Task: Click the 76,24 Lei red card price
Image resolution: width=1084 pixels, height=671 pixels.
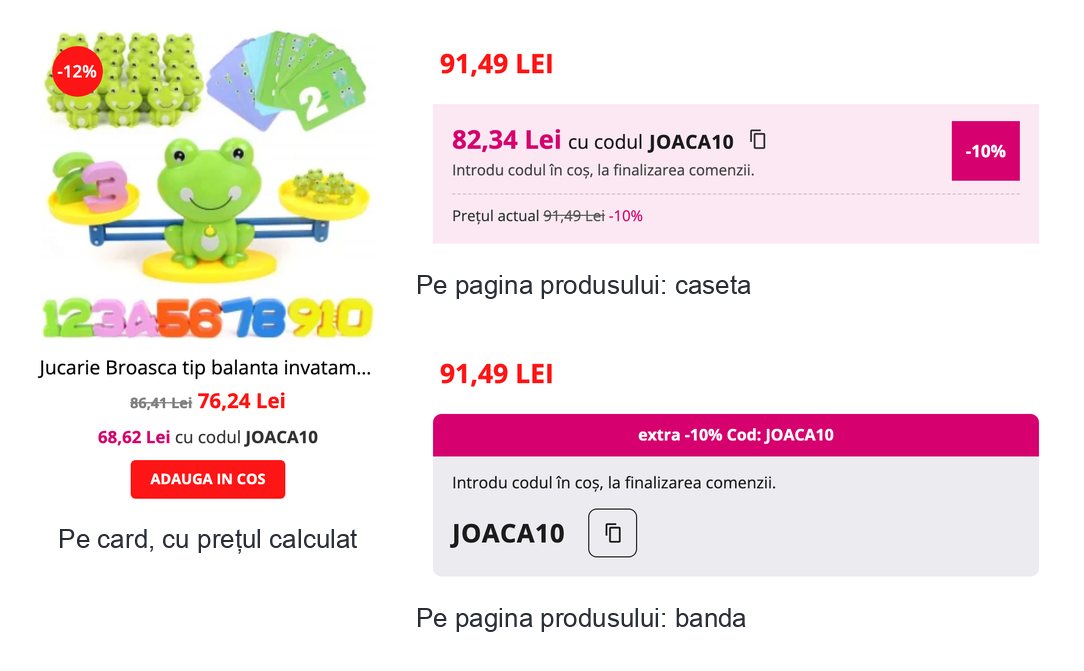Action: [x=241, y=401]
